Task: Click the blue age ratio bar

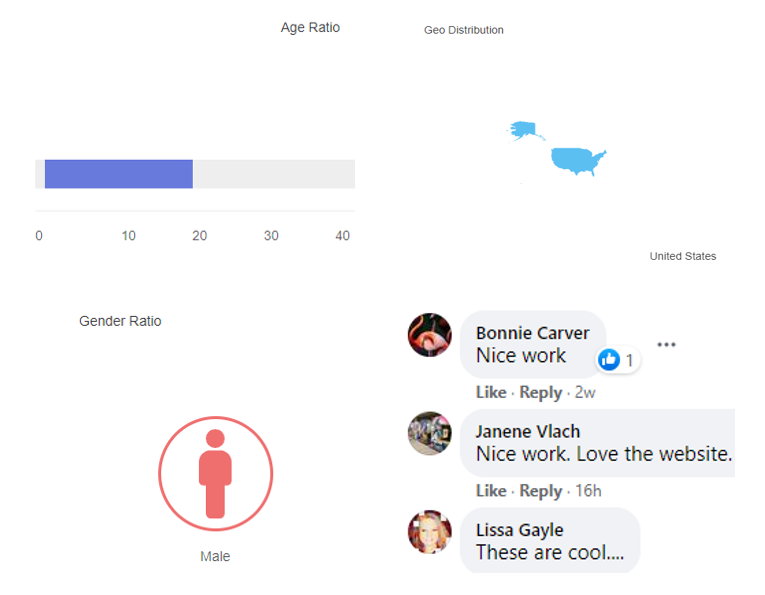Action: coord(119,174)
